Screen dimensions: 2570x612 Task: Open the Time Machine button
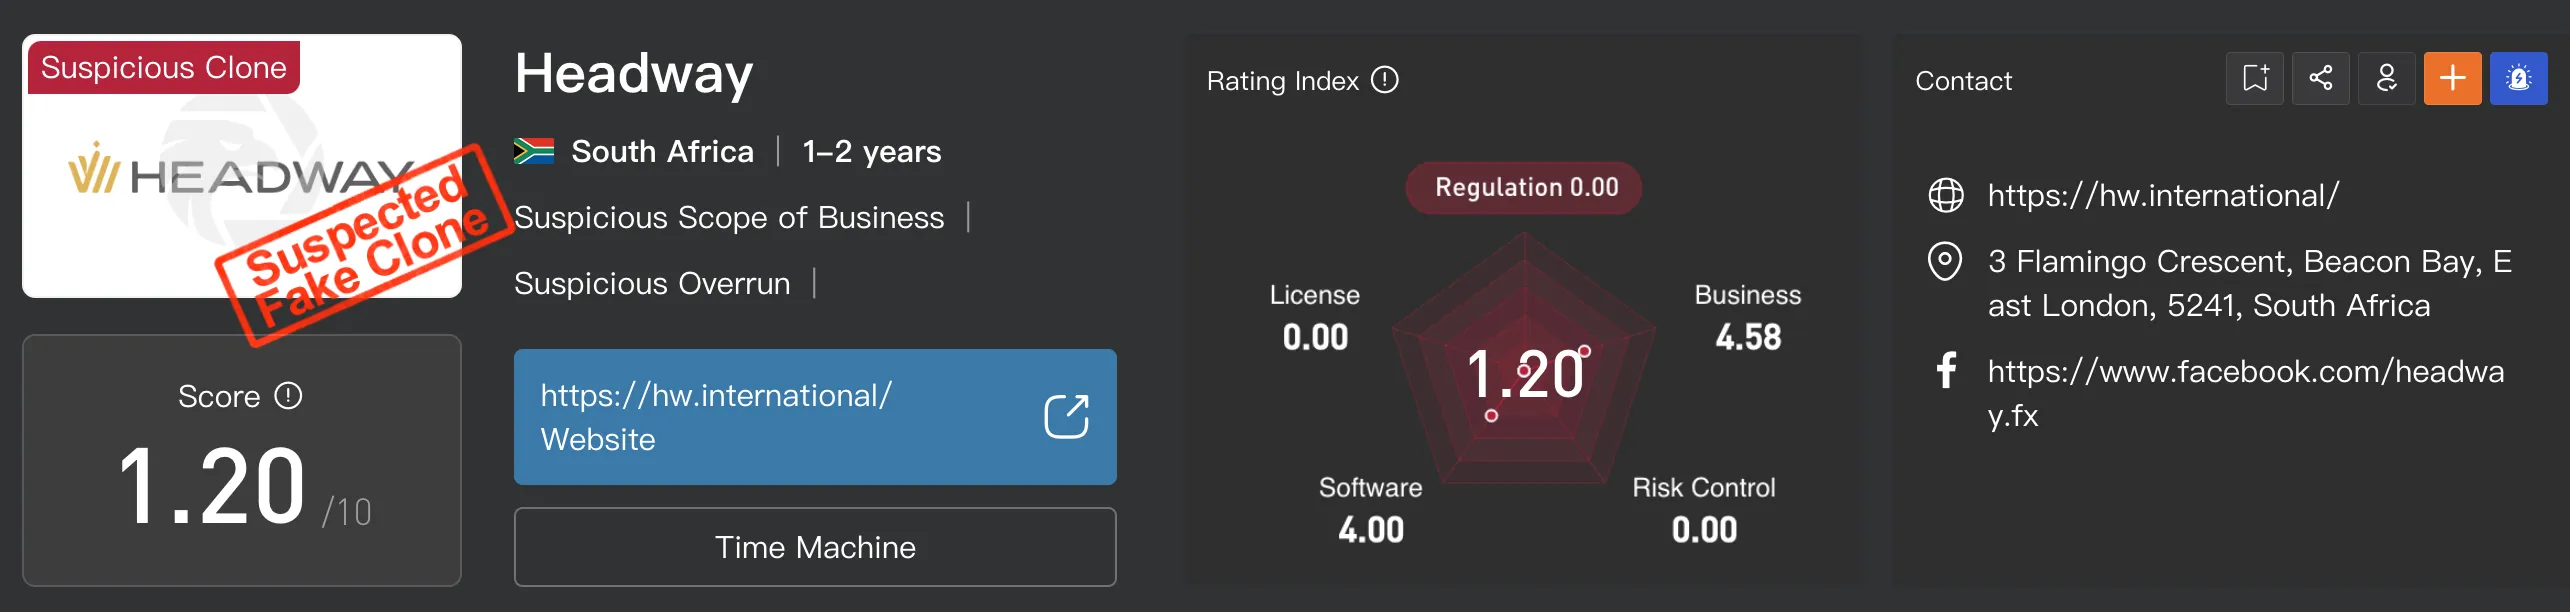pos(815,547)
